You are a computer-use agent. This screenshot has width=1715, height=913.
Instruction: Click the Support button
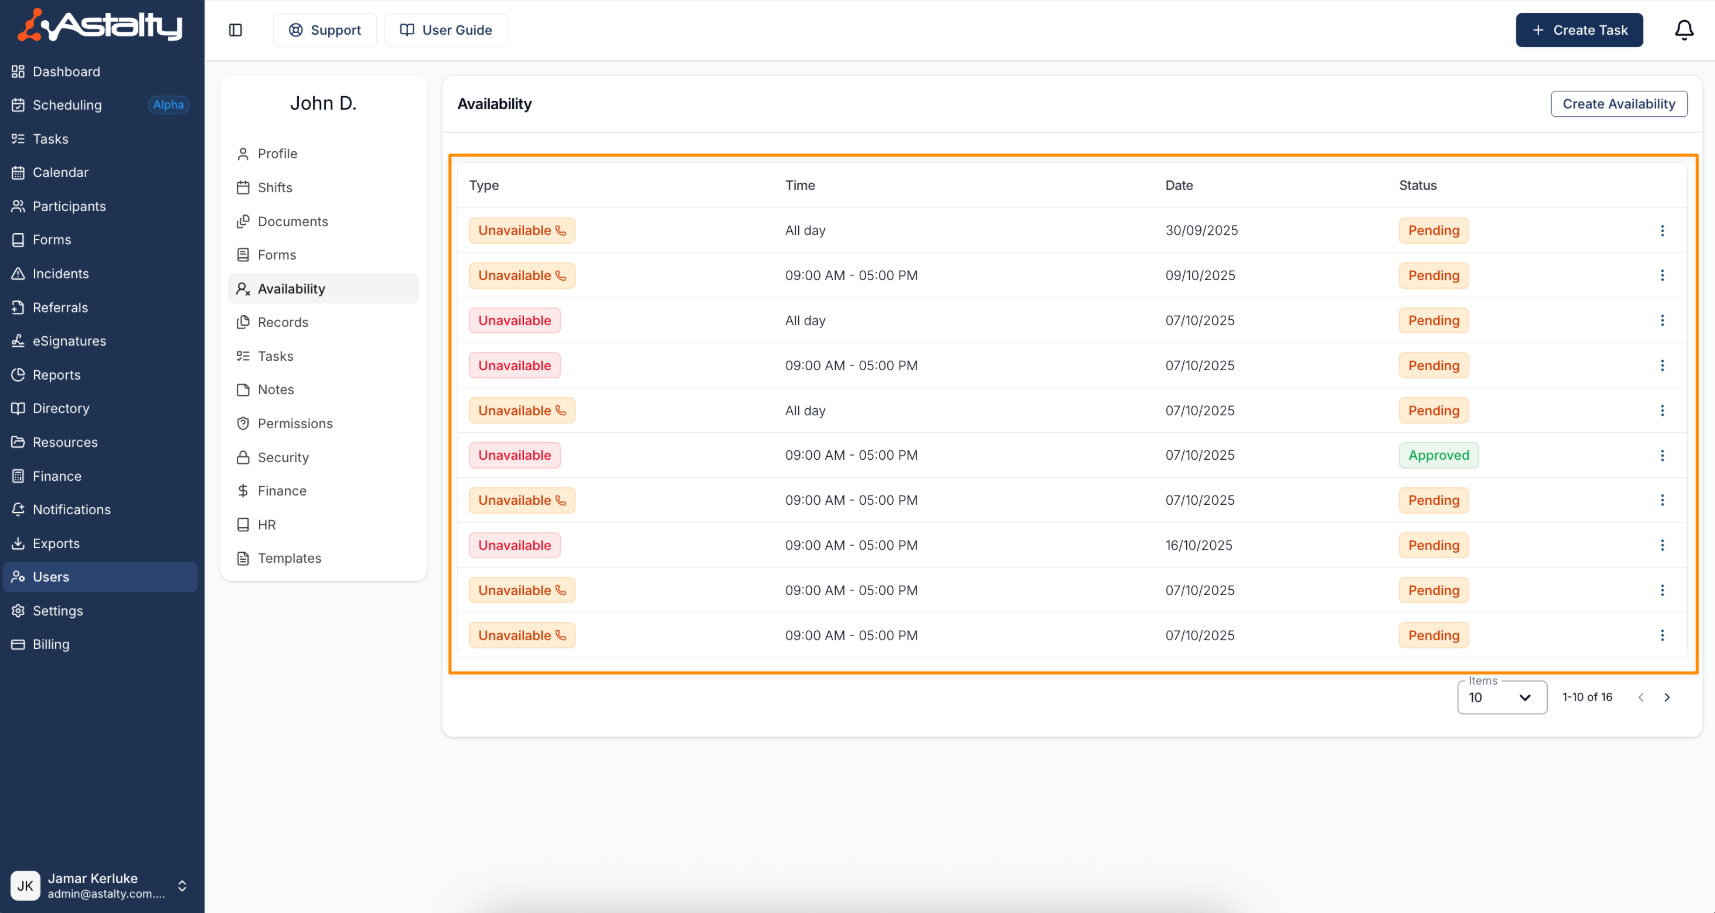pos(325,30)
